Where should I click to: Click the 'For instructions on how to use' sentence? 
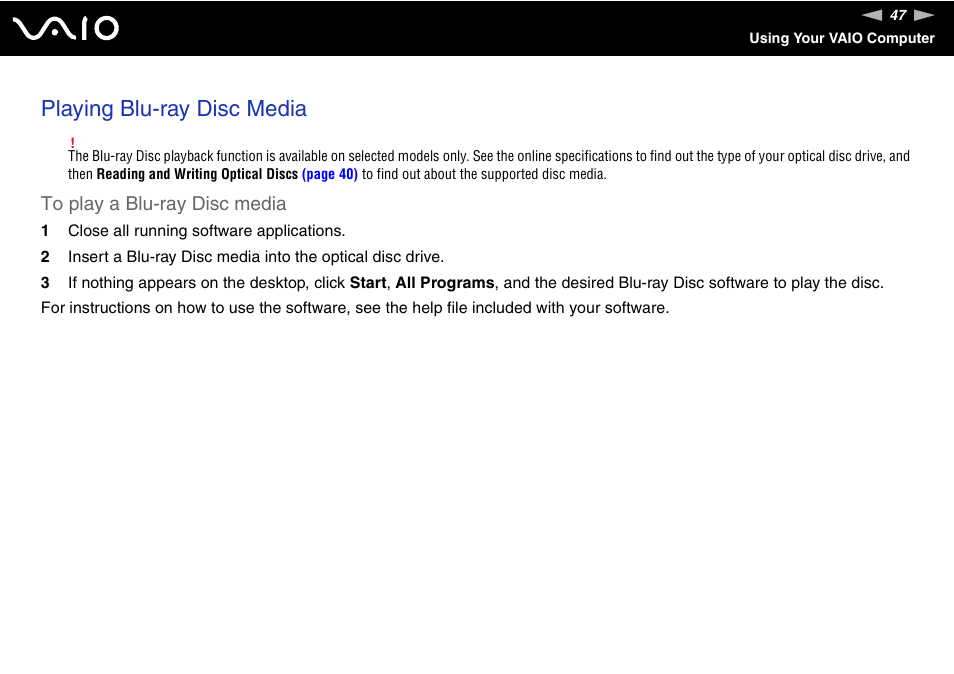tap(355, 308)
